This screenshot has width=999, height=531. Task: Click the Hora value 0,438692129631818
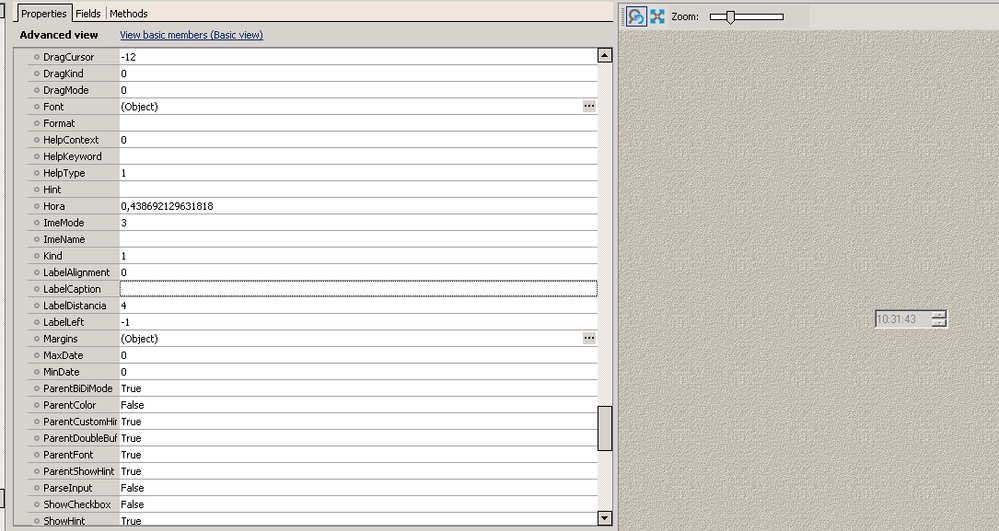click(x=167, y=206)
